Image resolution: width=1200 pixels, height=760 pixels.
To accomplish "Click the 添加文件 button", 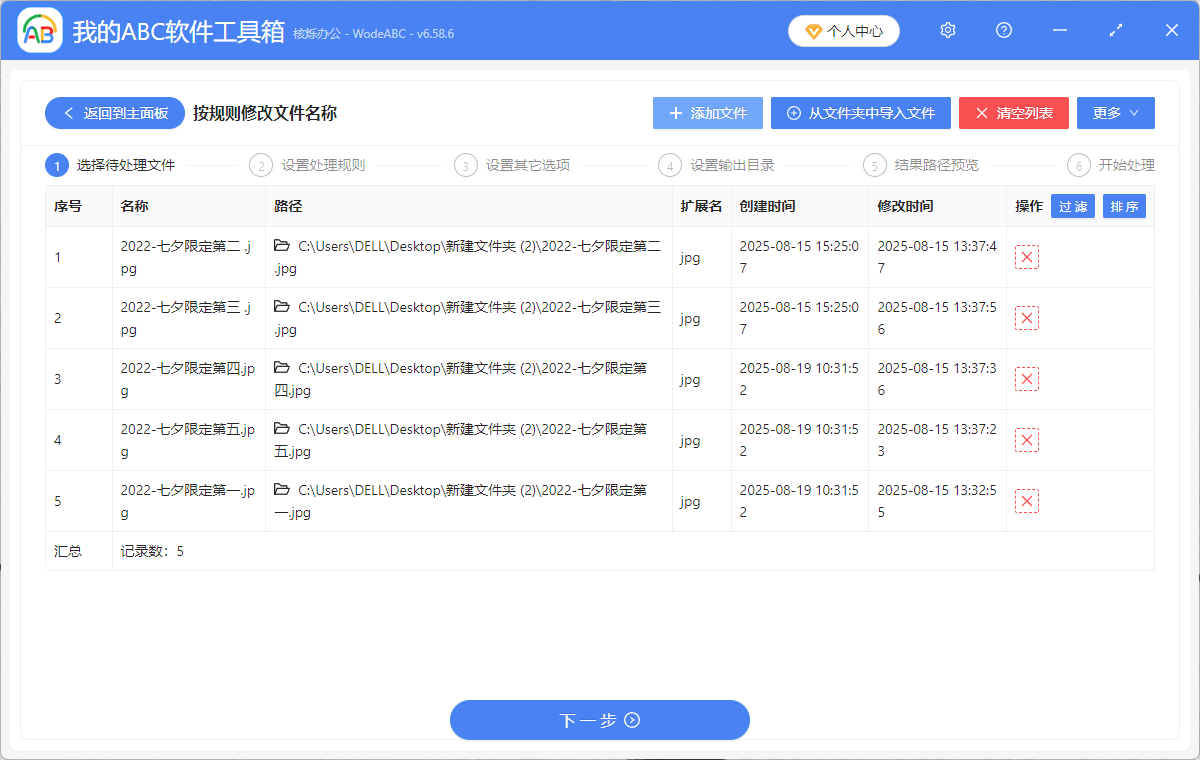I will (707, 112).
